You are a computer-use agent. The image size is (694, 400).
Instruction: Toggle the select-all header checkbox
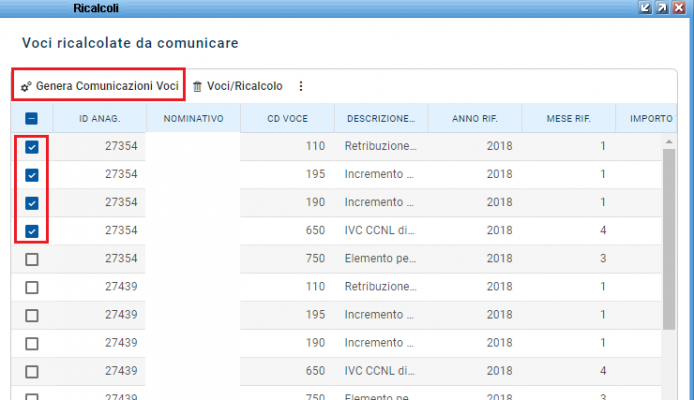(31, 118)
